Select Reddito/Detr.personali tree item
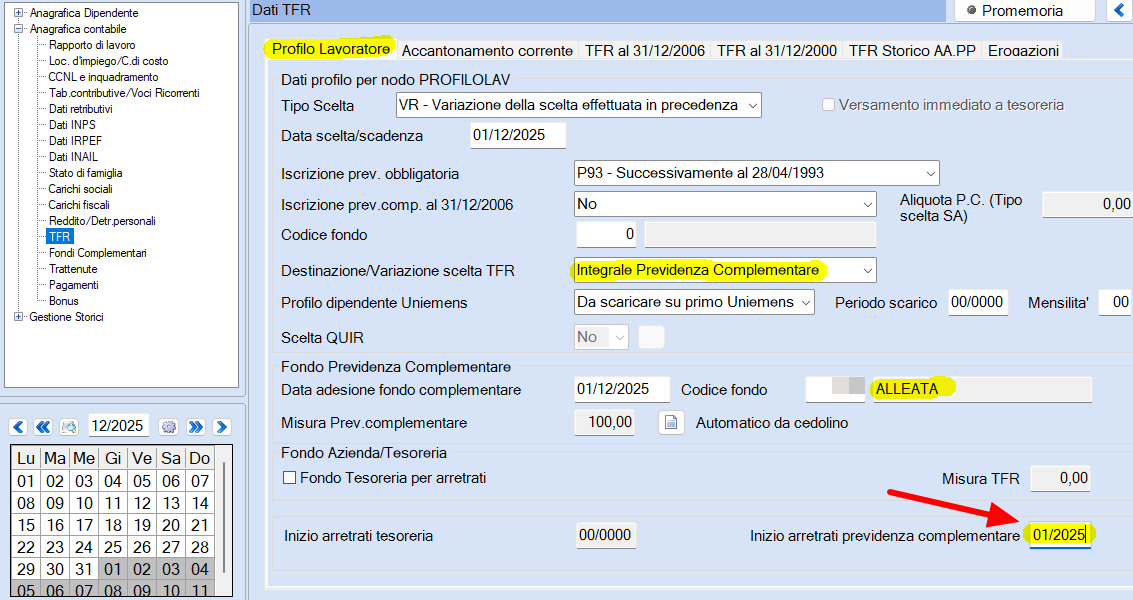The width and height of the screenshot is (1133, 600). [x=102, y=220]
